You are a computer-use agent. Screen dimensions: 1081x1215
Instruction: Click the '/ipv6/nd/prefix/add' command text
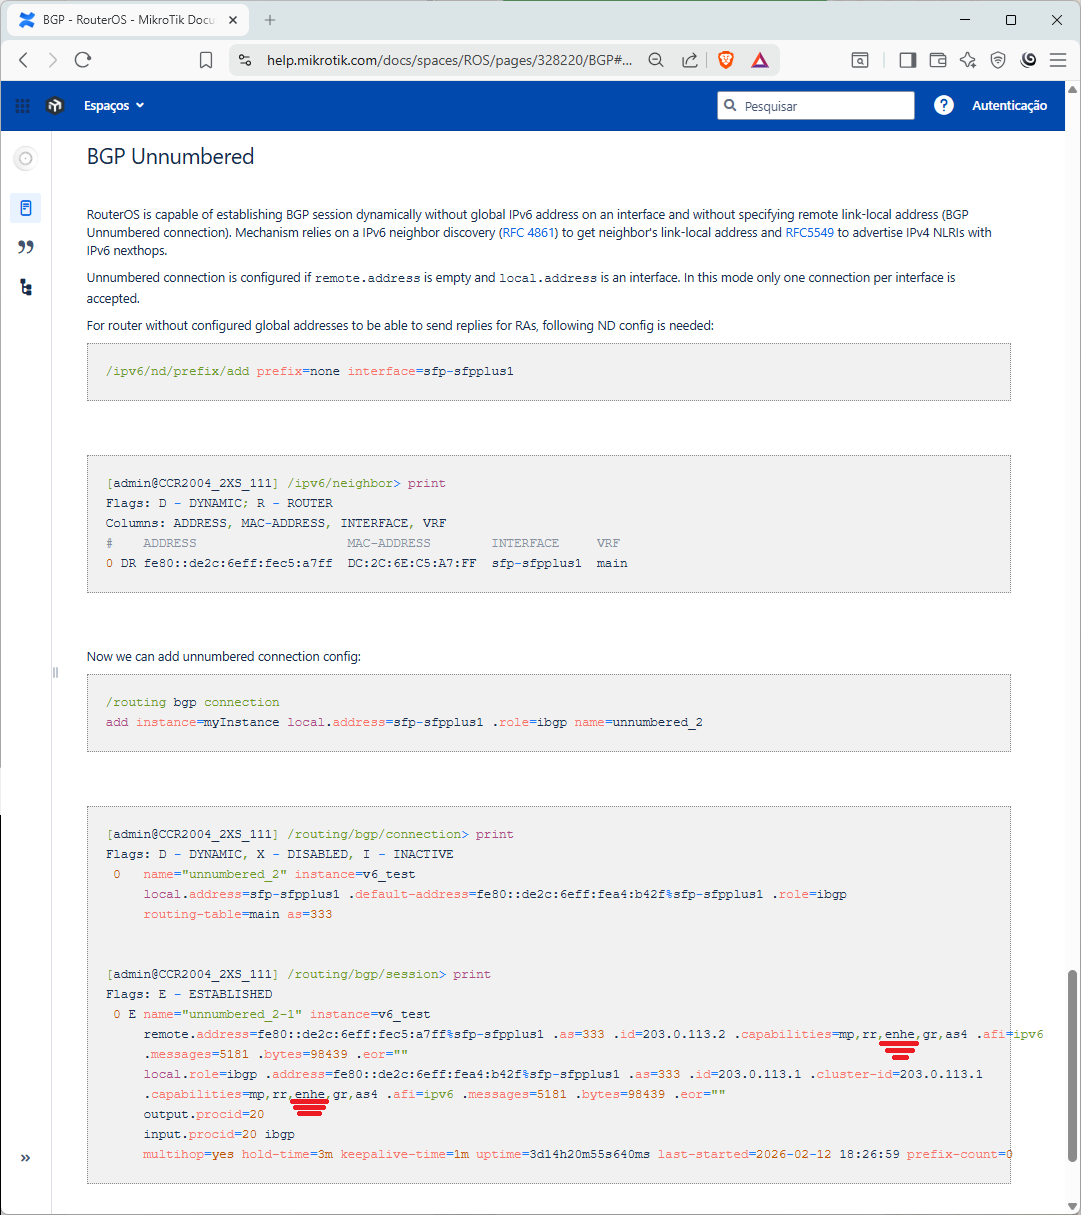(177, 371)
